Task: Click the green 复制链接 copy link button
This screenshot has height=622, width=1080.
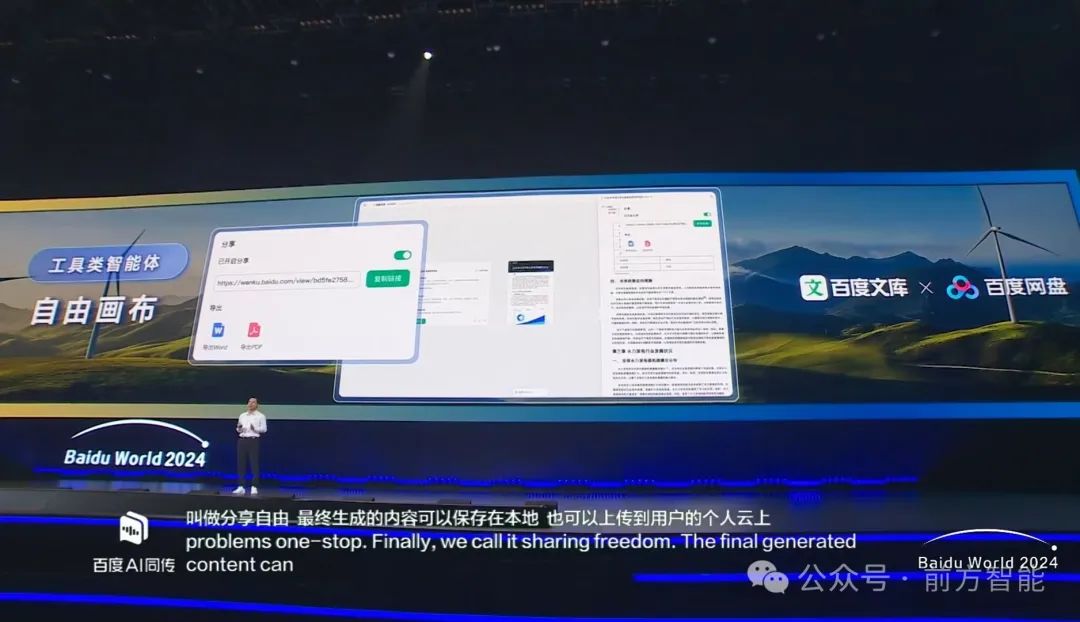Action: (388, 279)
